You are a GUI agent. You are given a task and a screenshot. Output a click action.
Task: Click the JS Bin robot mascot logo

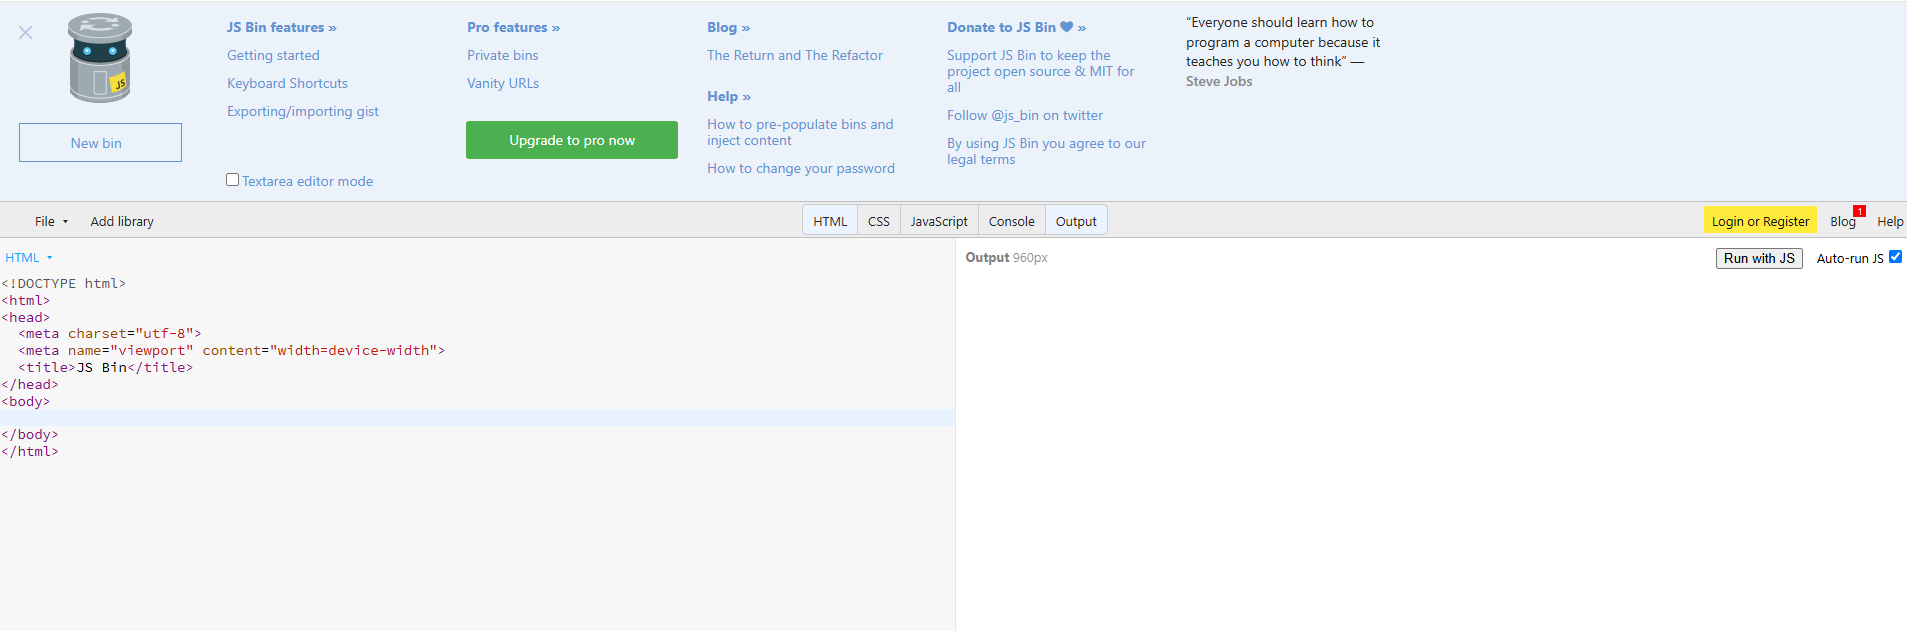coord(100,58)
